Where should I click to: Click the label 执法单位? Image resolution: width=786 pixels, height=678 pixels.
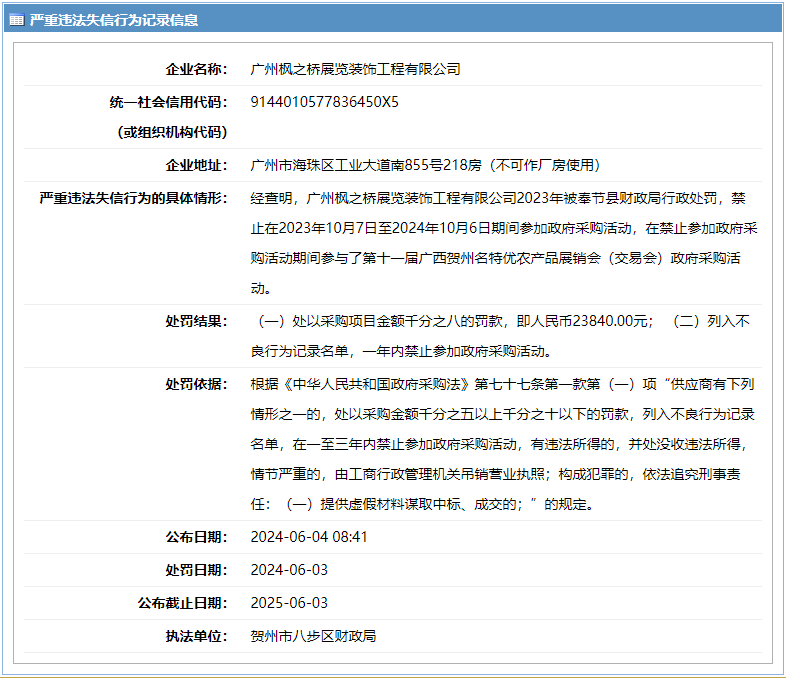pyautogui.click(x=196, y=636)
